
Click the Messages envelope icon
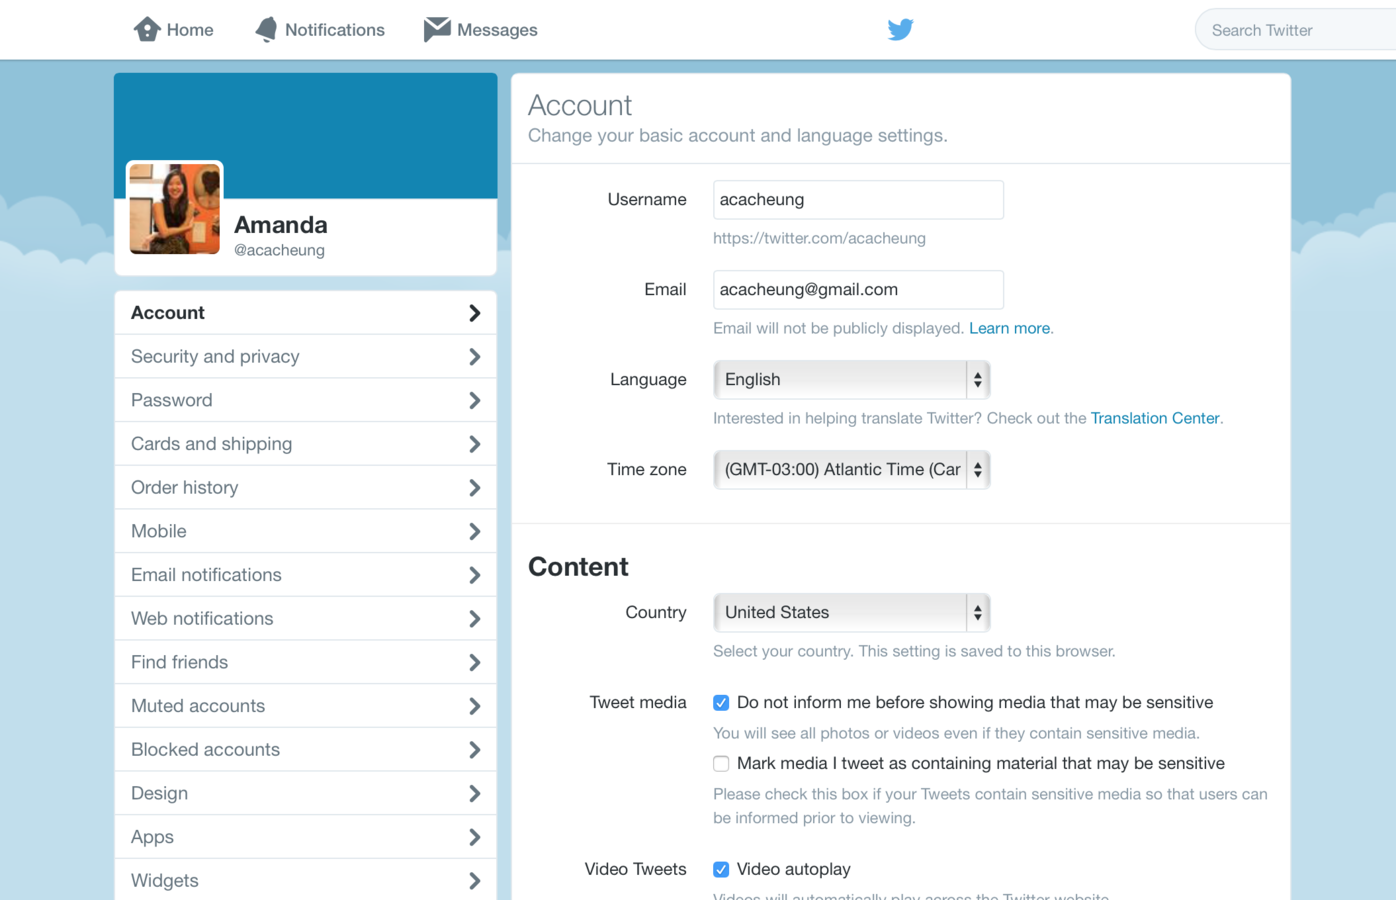coord(437,29)
